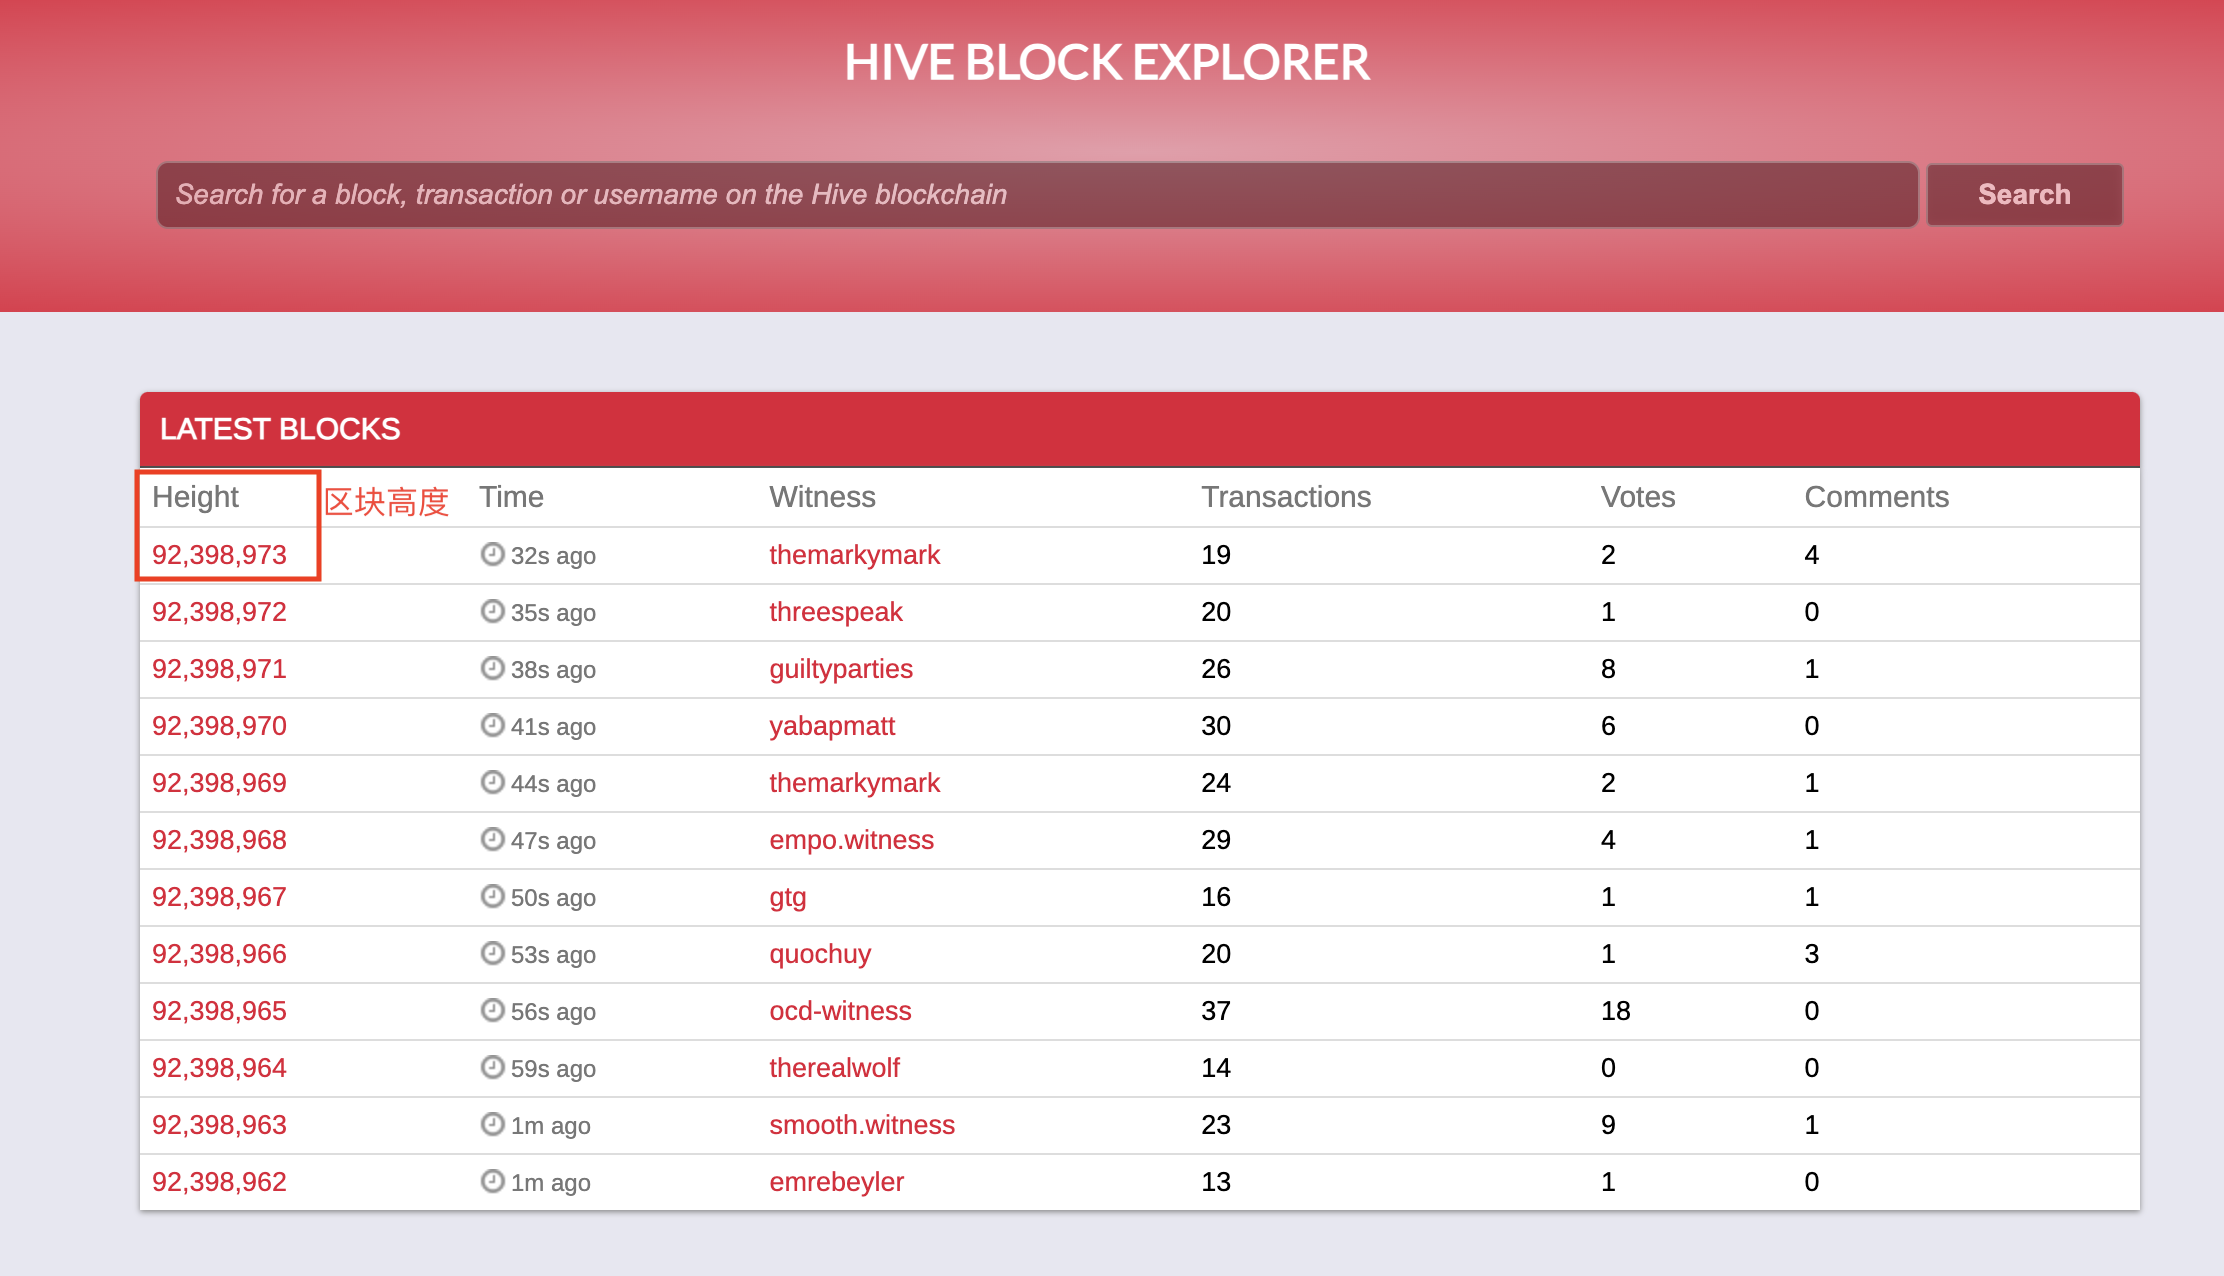This screenshot has height=1276, width=2224.
Task: View witness threespeak profile
Action: tap(835, 612)
